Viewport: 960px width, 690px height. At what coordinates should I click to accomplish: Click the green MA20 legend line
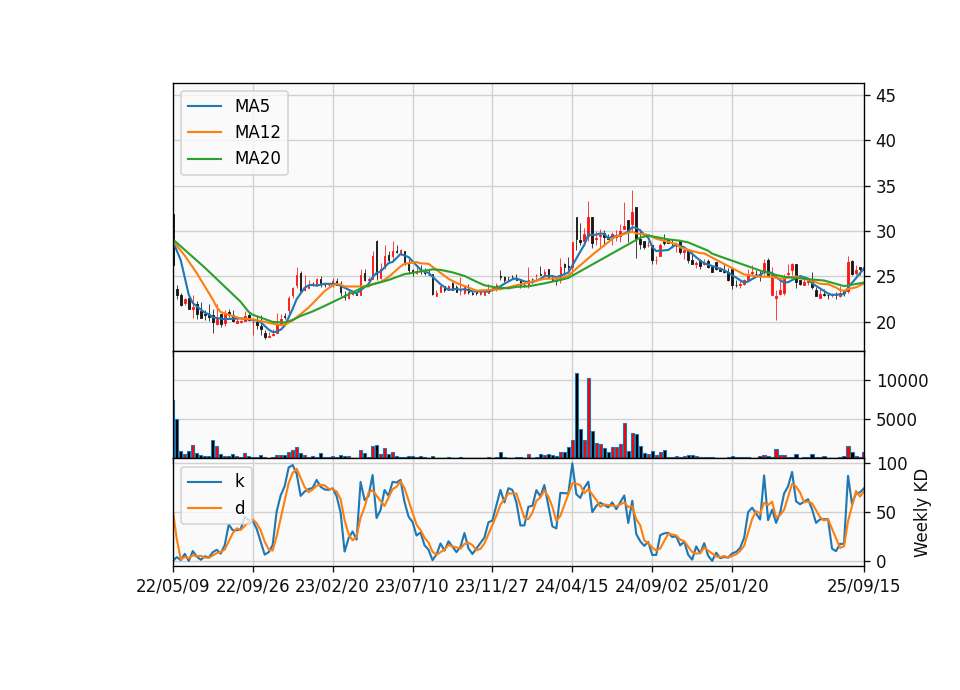[x=204, y=159]
